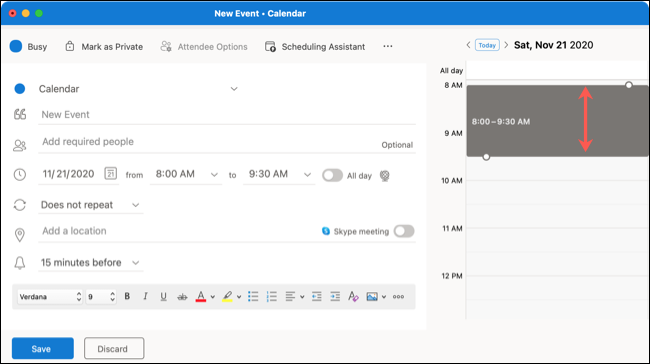Open the more options ellipsis menu
The width and height of the screenshot is (650, 364).
click(x=388, y=46)
